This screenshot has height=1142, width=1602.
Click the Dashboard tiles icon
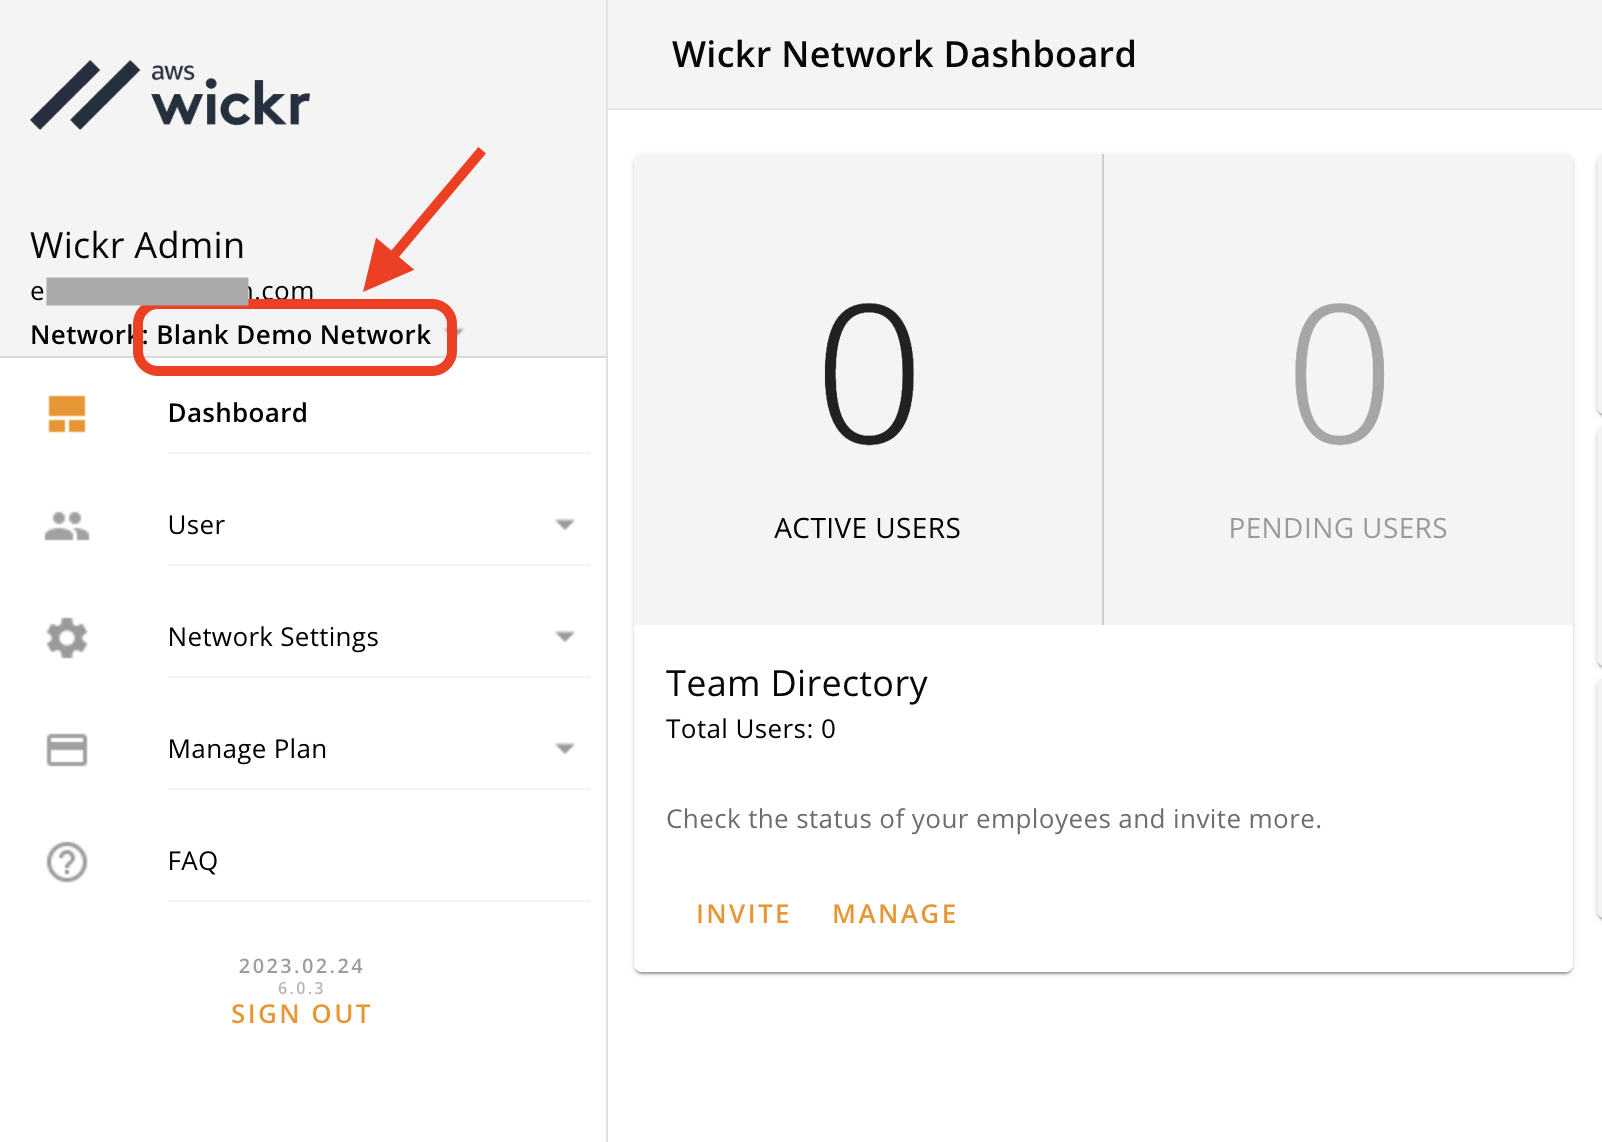(x=67, y=414)
